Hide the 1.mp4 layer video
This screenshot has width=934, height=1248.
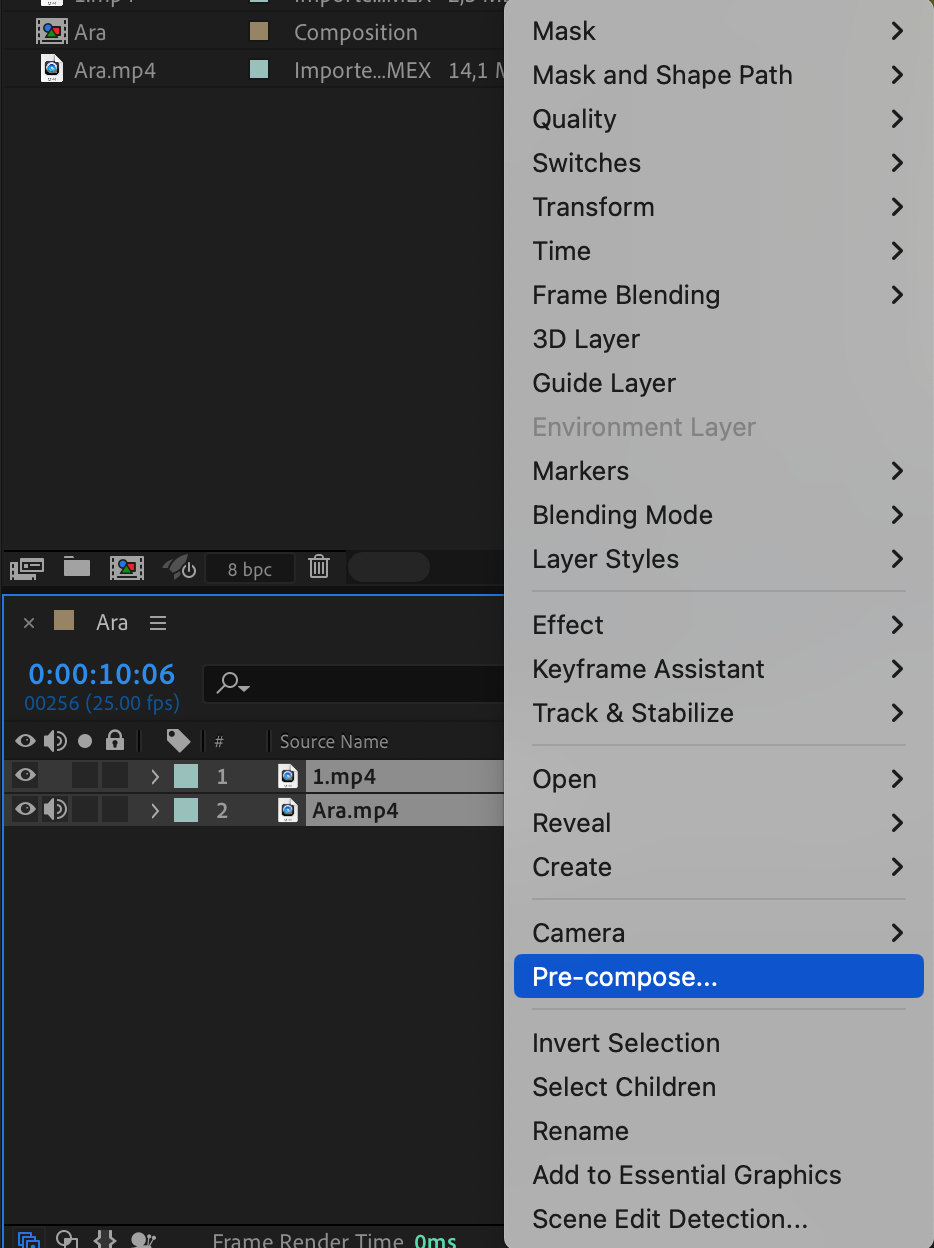(x=26, y=775)
